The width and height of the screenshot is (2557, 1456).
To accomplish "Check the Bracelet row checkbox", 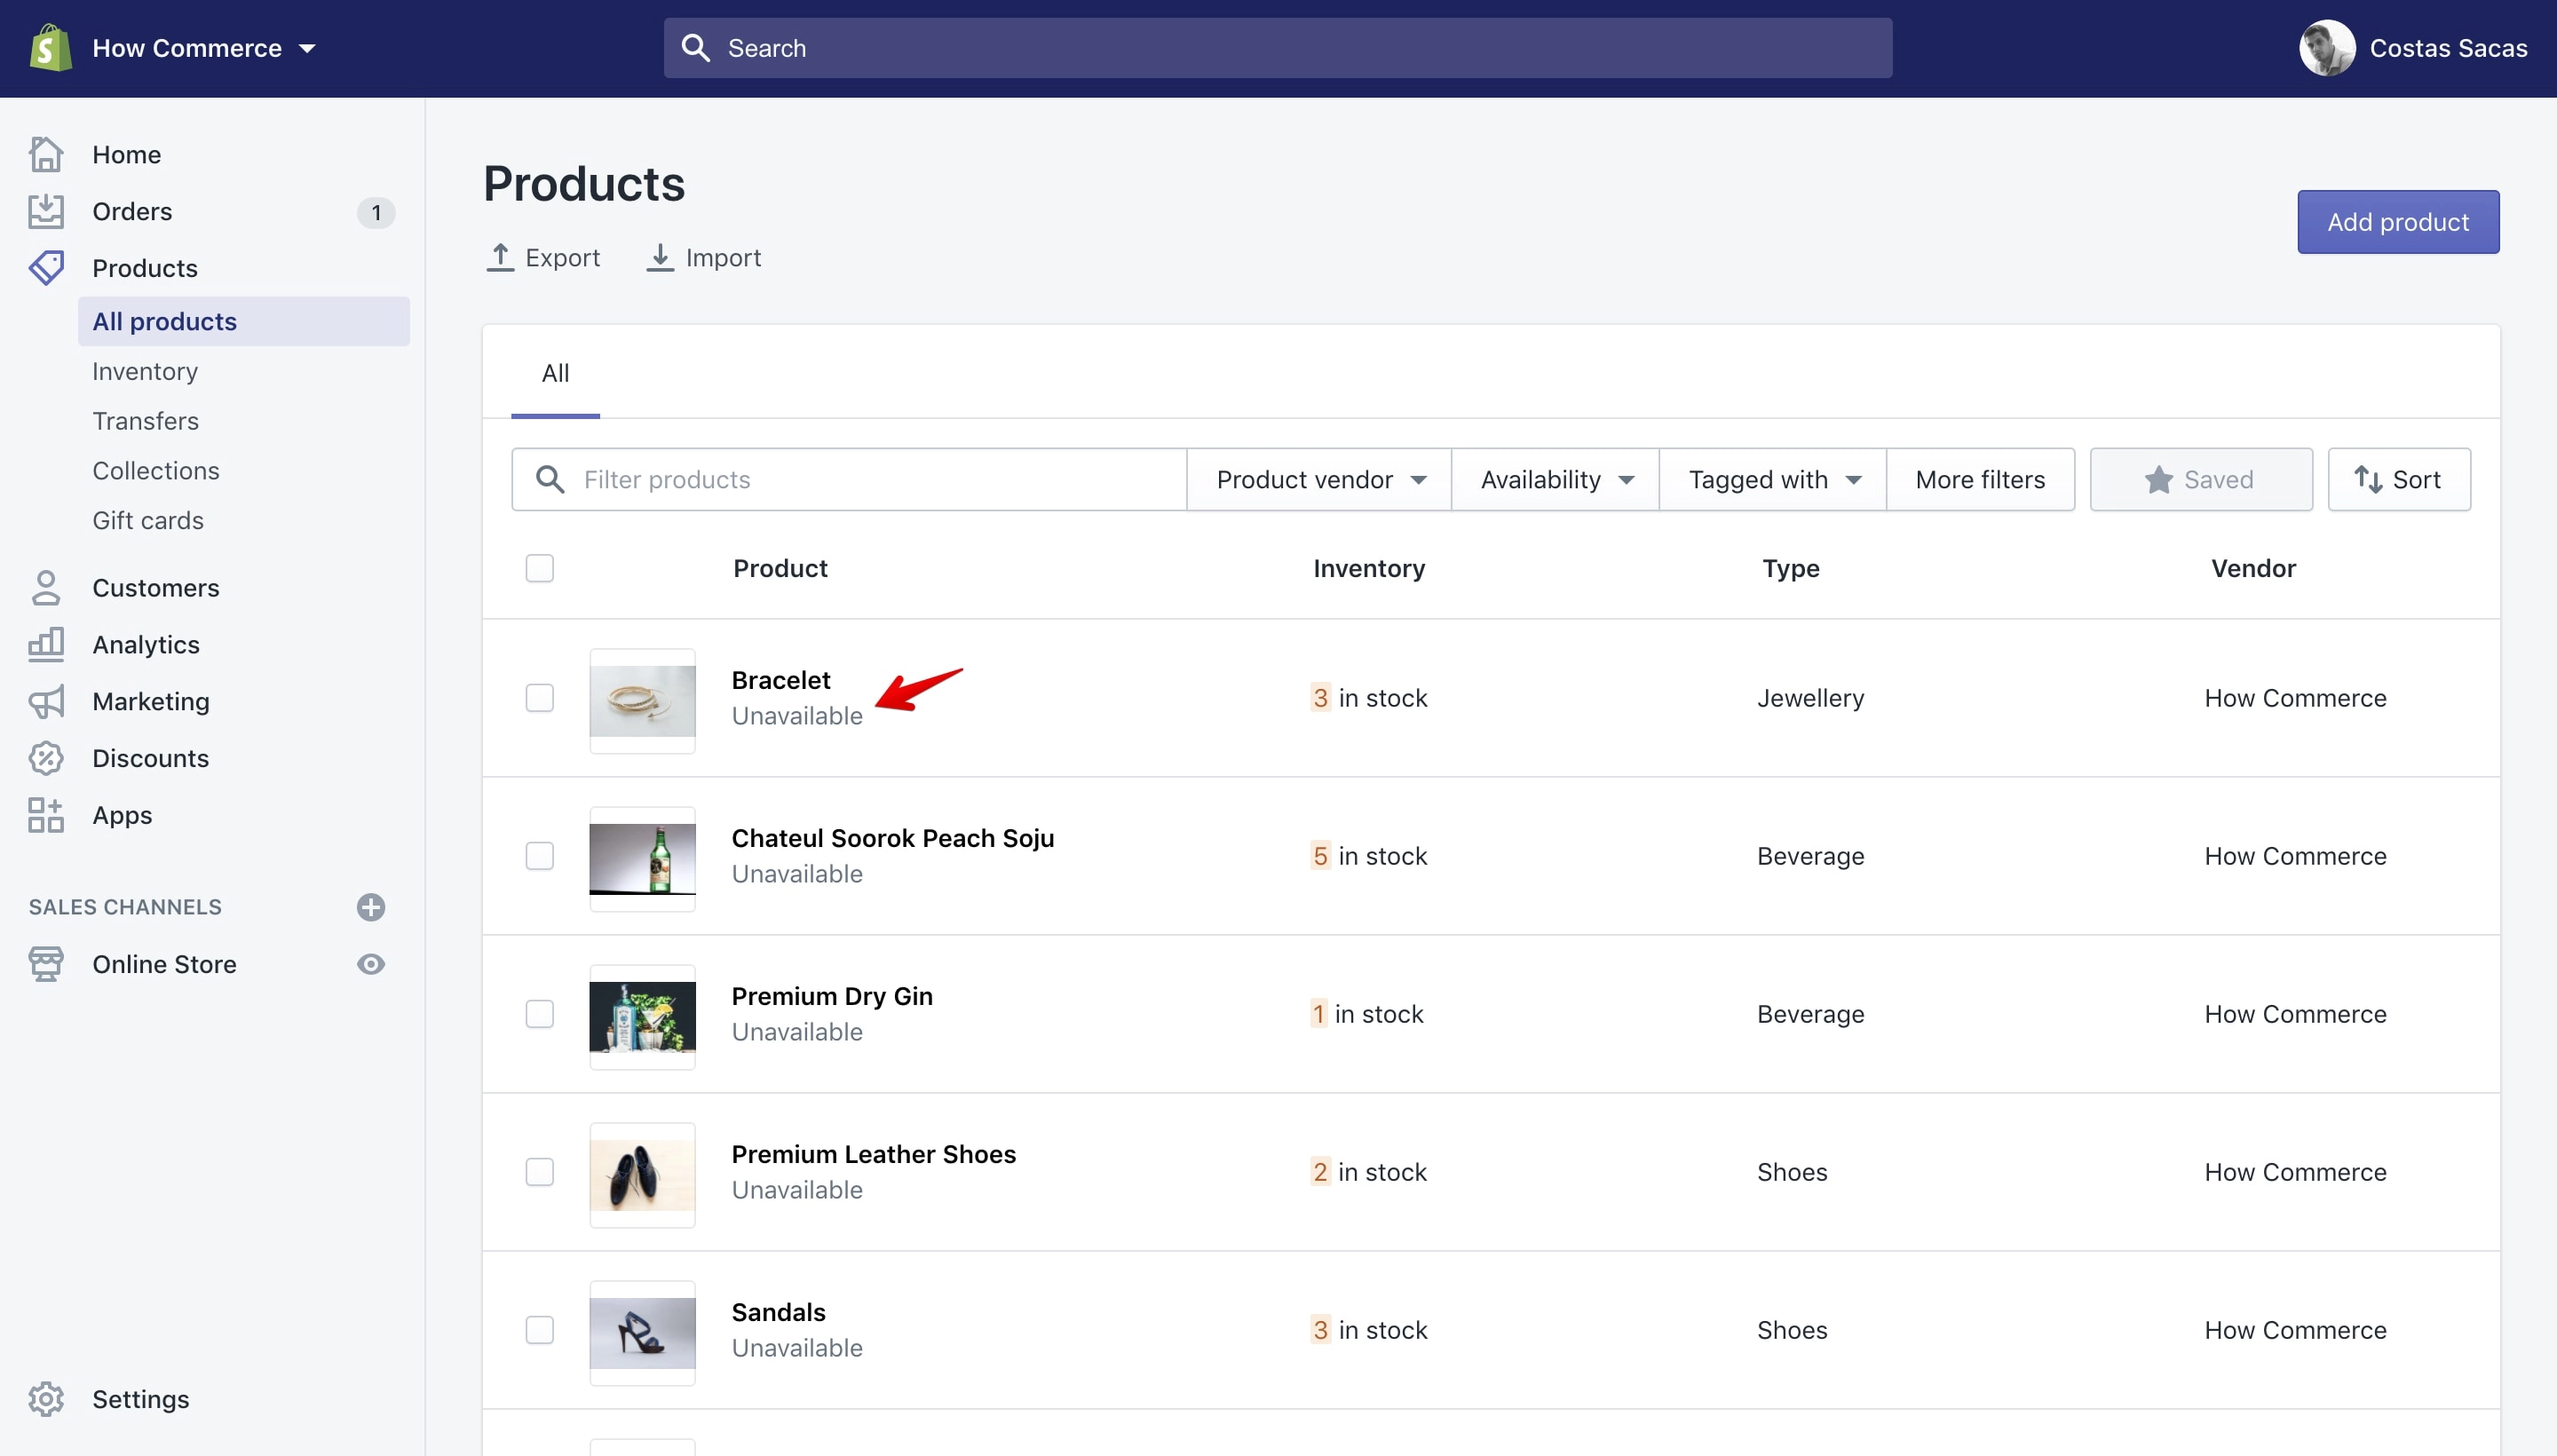I will [540, 698].
